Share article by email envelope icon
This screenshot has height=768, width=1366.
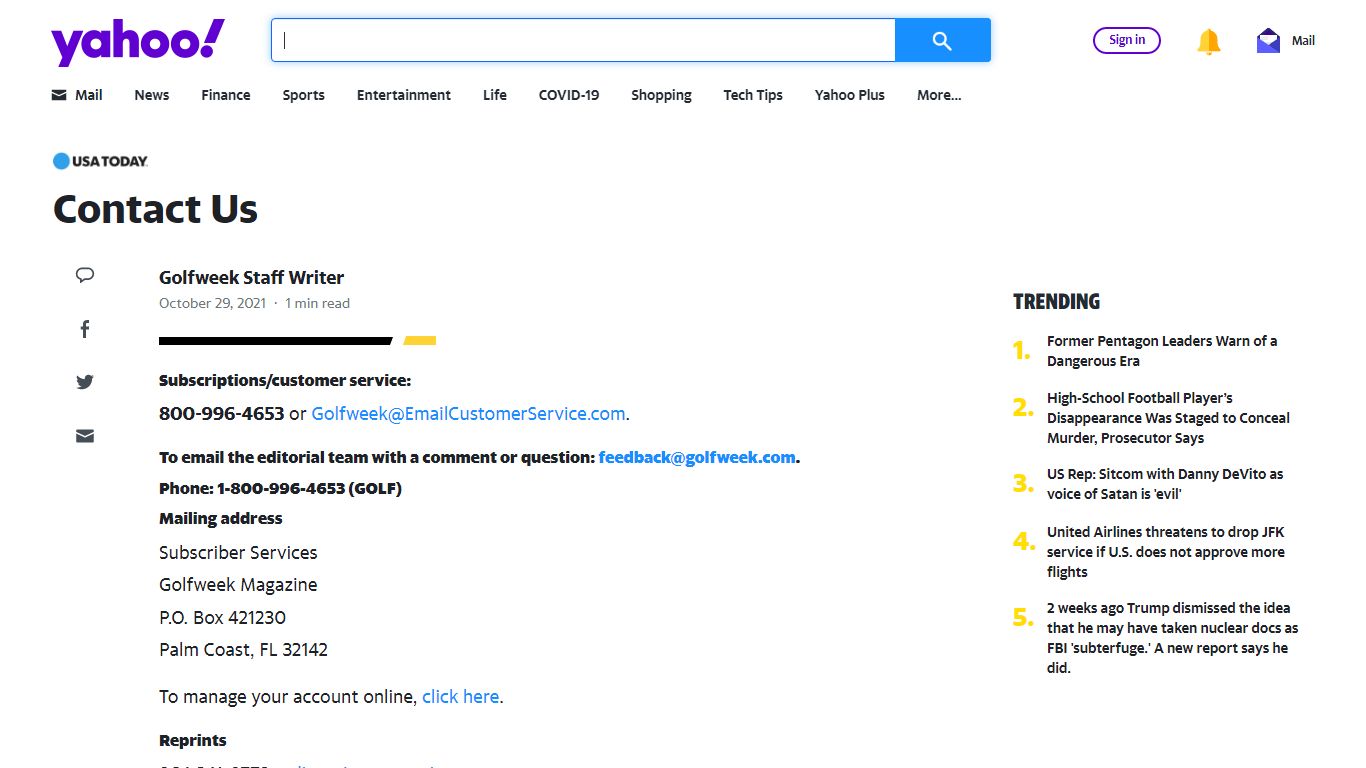[x=85, y=436]
